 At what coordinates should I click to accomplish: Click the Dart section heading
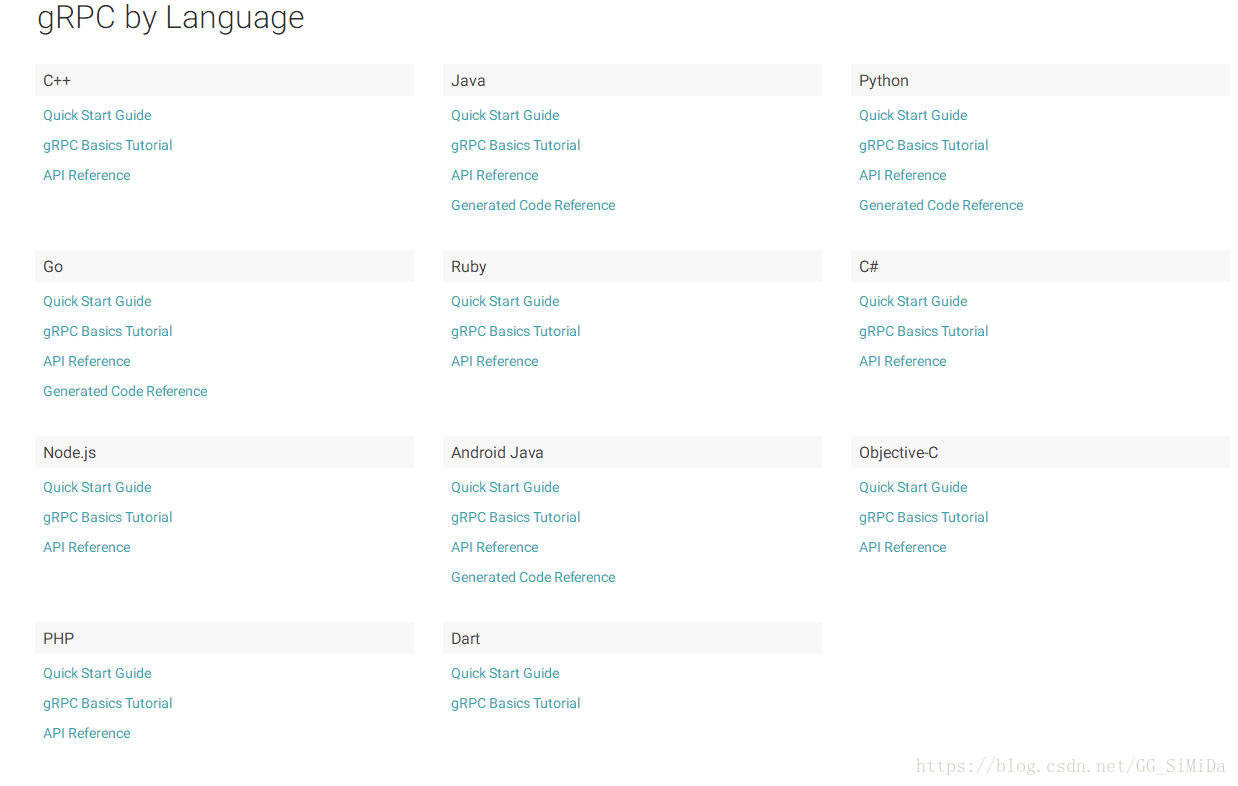pos(632,638)
